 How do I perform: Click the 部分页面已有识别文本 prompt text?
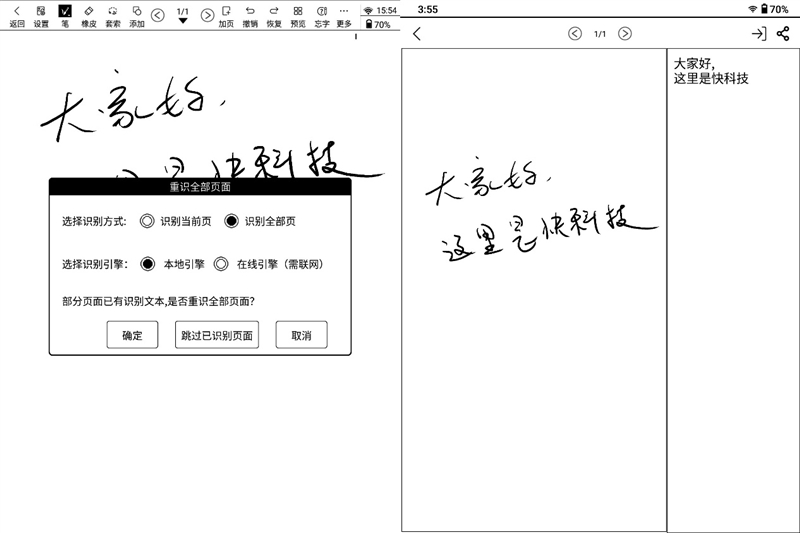click(x=158, y=301)
